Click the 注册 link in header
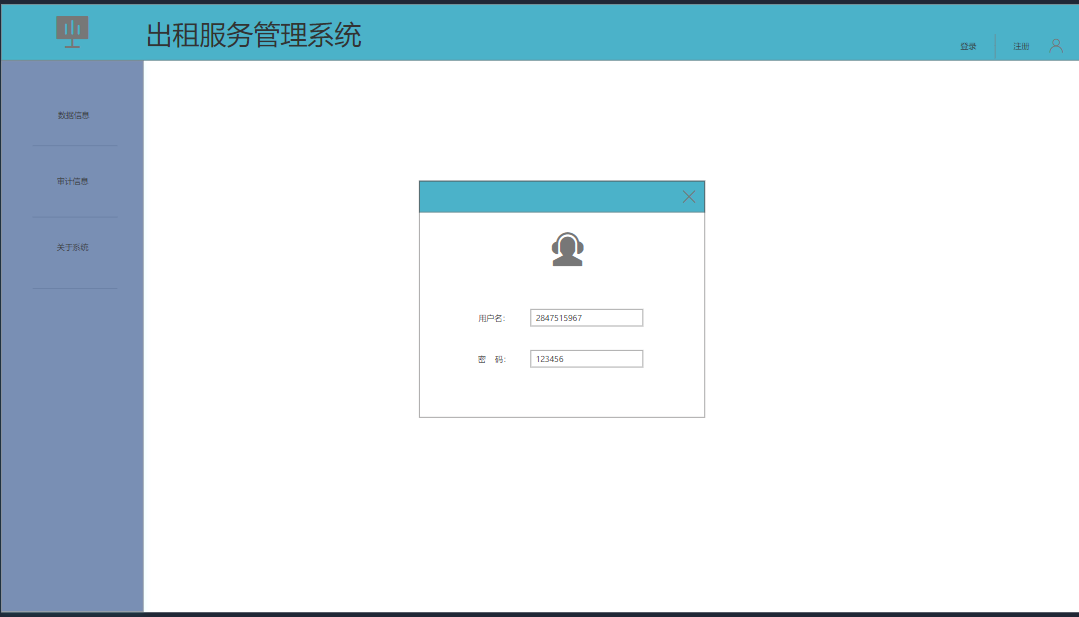 click(x=1021, y=46)
